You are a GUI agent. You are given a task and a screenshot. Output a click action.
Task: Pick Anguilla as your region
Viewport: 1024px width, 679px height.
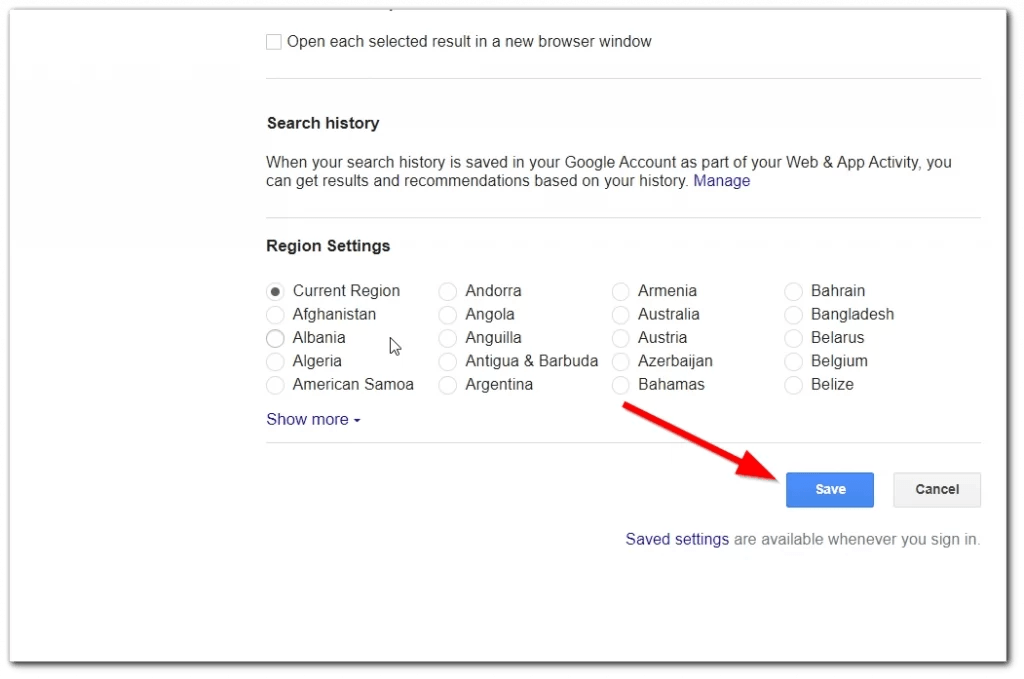[447, 338]
